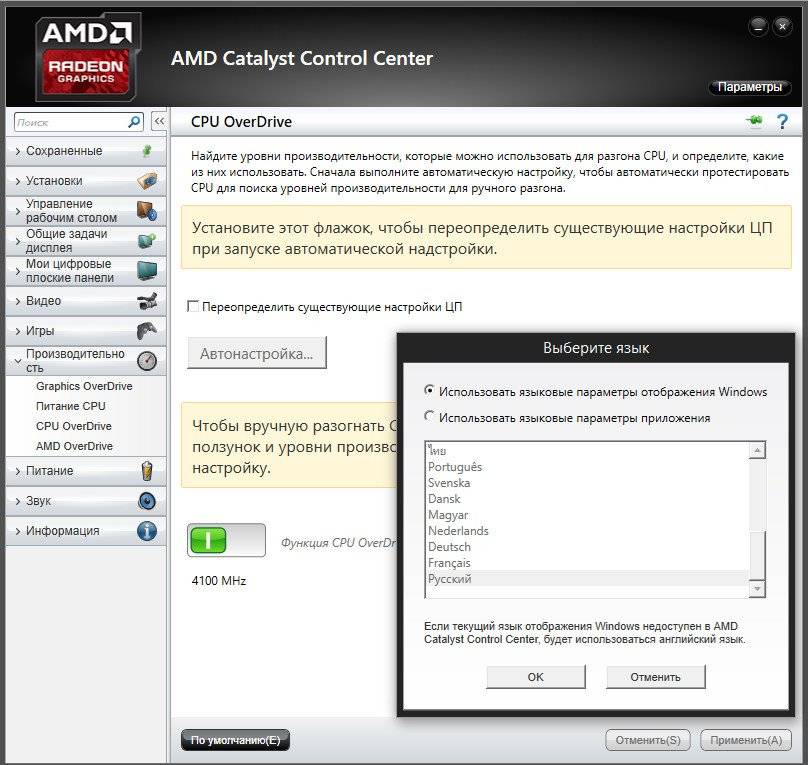Click the digital flat panels monitor icon
This screenshot has height=765, width=808.
coord(147,270)
